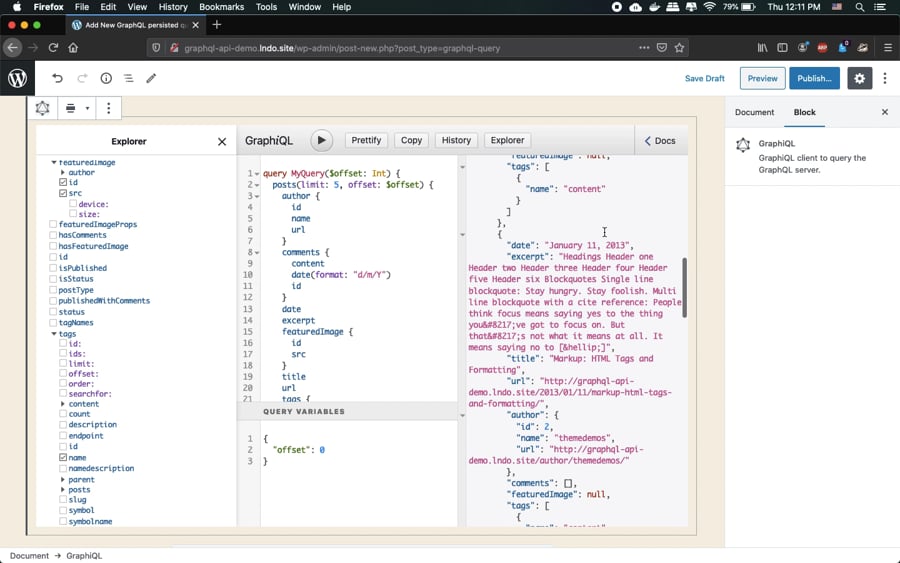Open the History menu in menu bar
The image size is (900, 563).
click(173, 7)
